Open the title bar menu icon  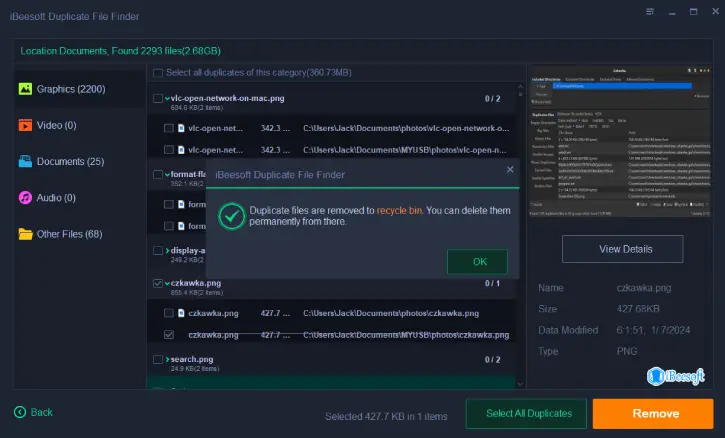click(x=650, y=12)
